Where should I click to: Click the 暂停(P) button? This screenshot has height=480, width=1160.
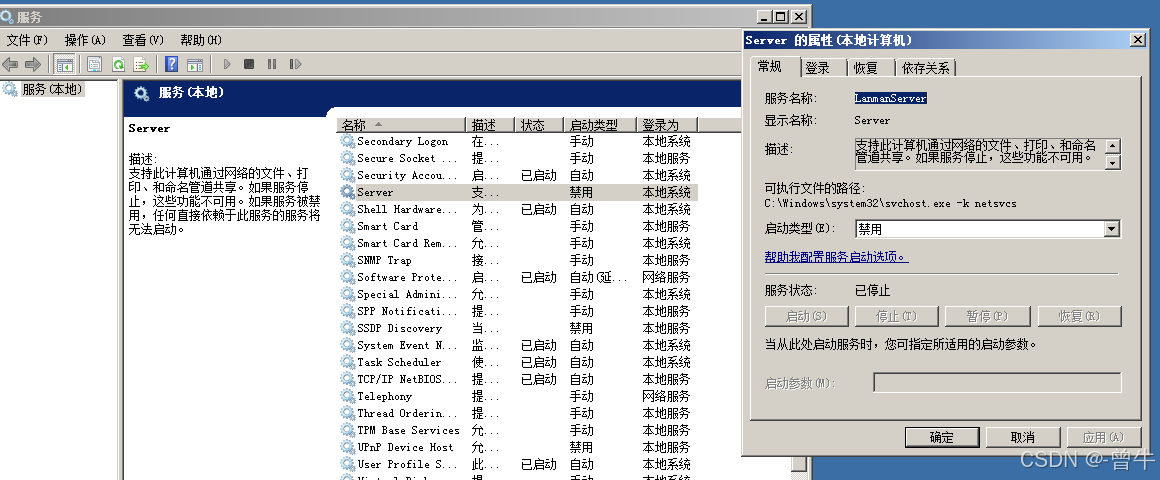point(988,316)
